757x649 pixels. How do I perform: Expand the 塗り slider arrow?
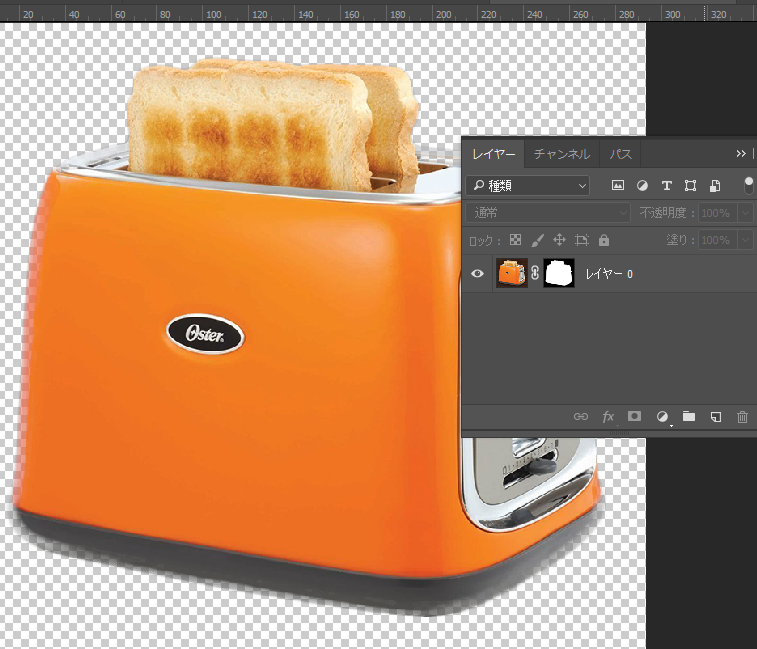(745, 240)
